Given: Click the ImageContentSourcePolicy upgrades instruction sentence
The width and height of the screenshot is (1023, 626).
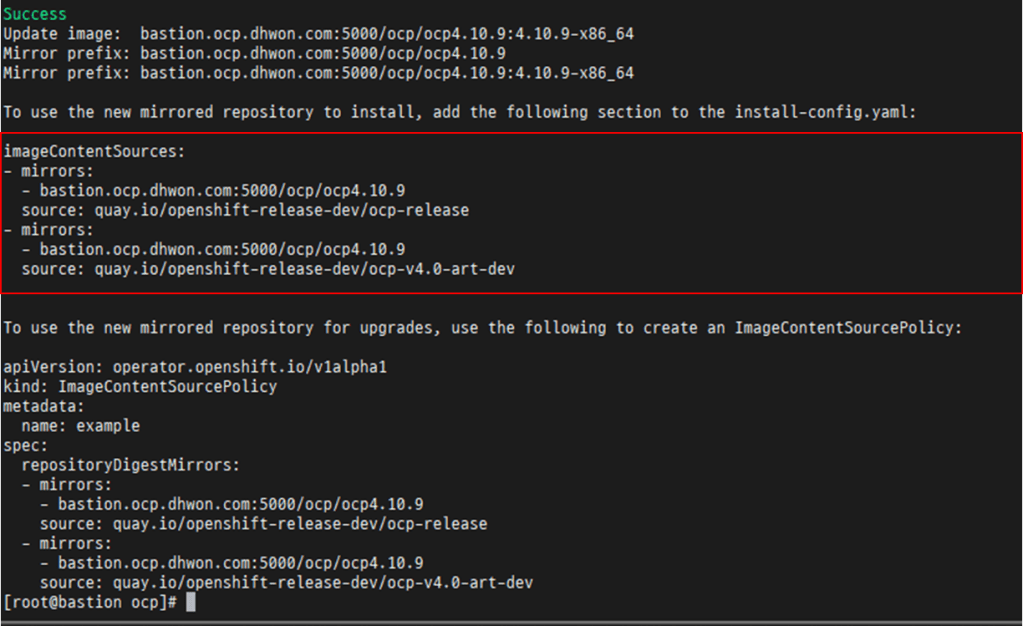Looking at the screenshot, I should 482,328.
